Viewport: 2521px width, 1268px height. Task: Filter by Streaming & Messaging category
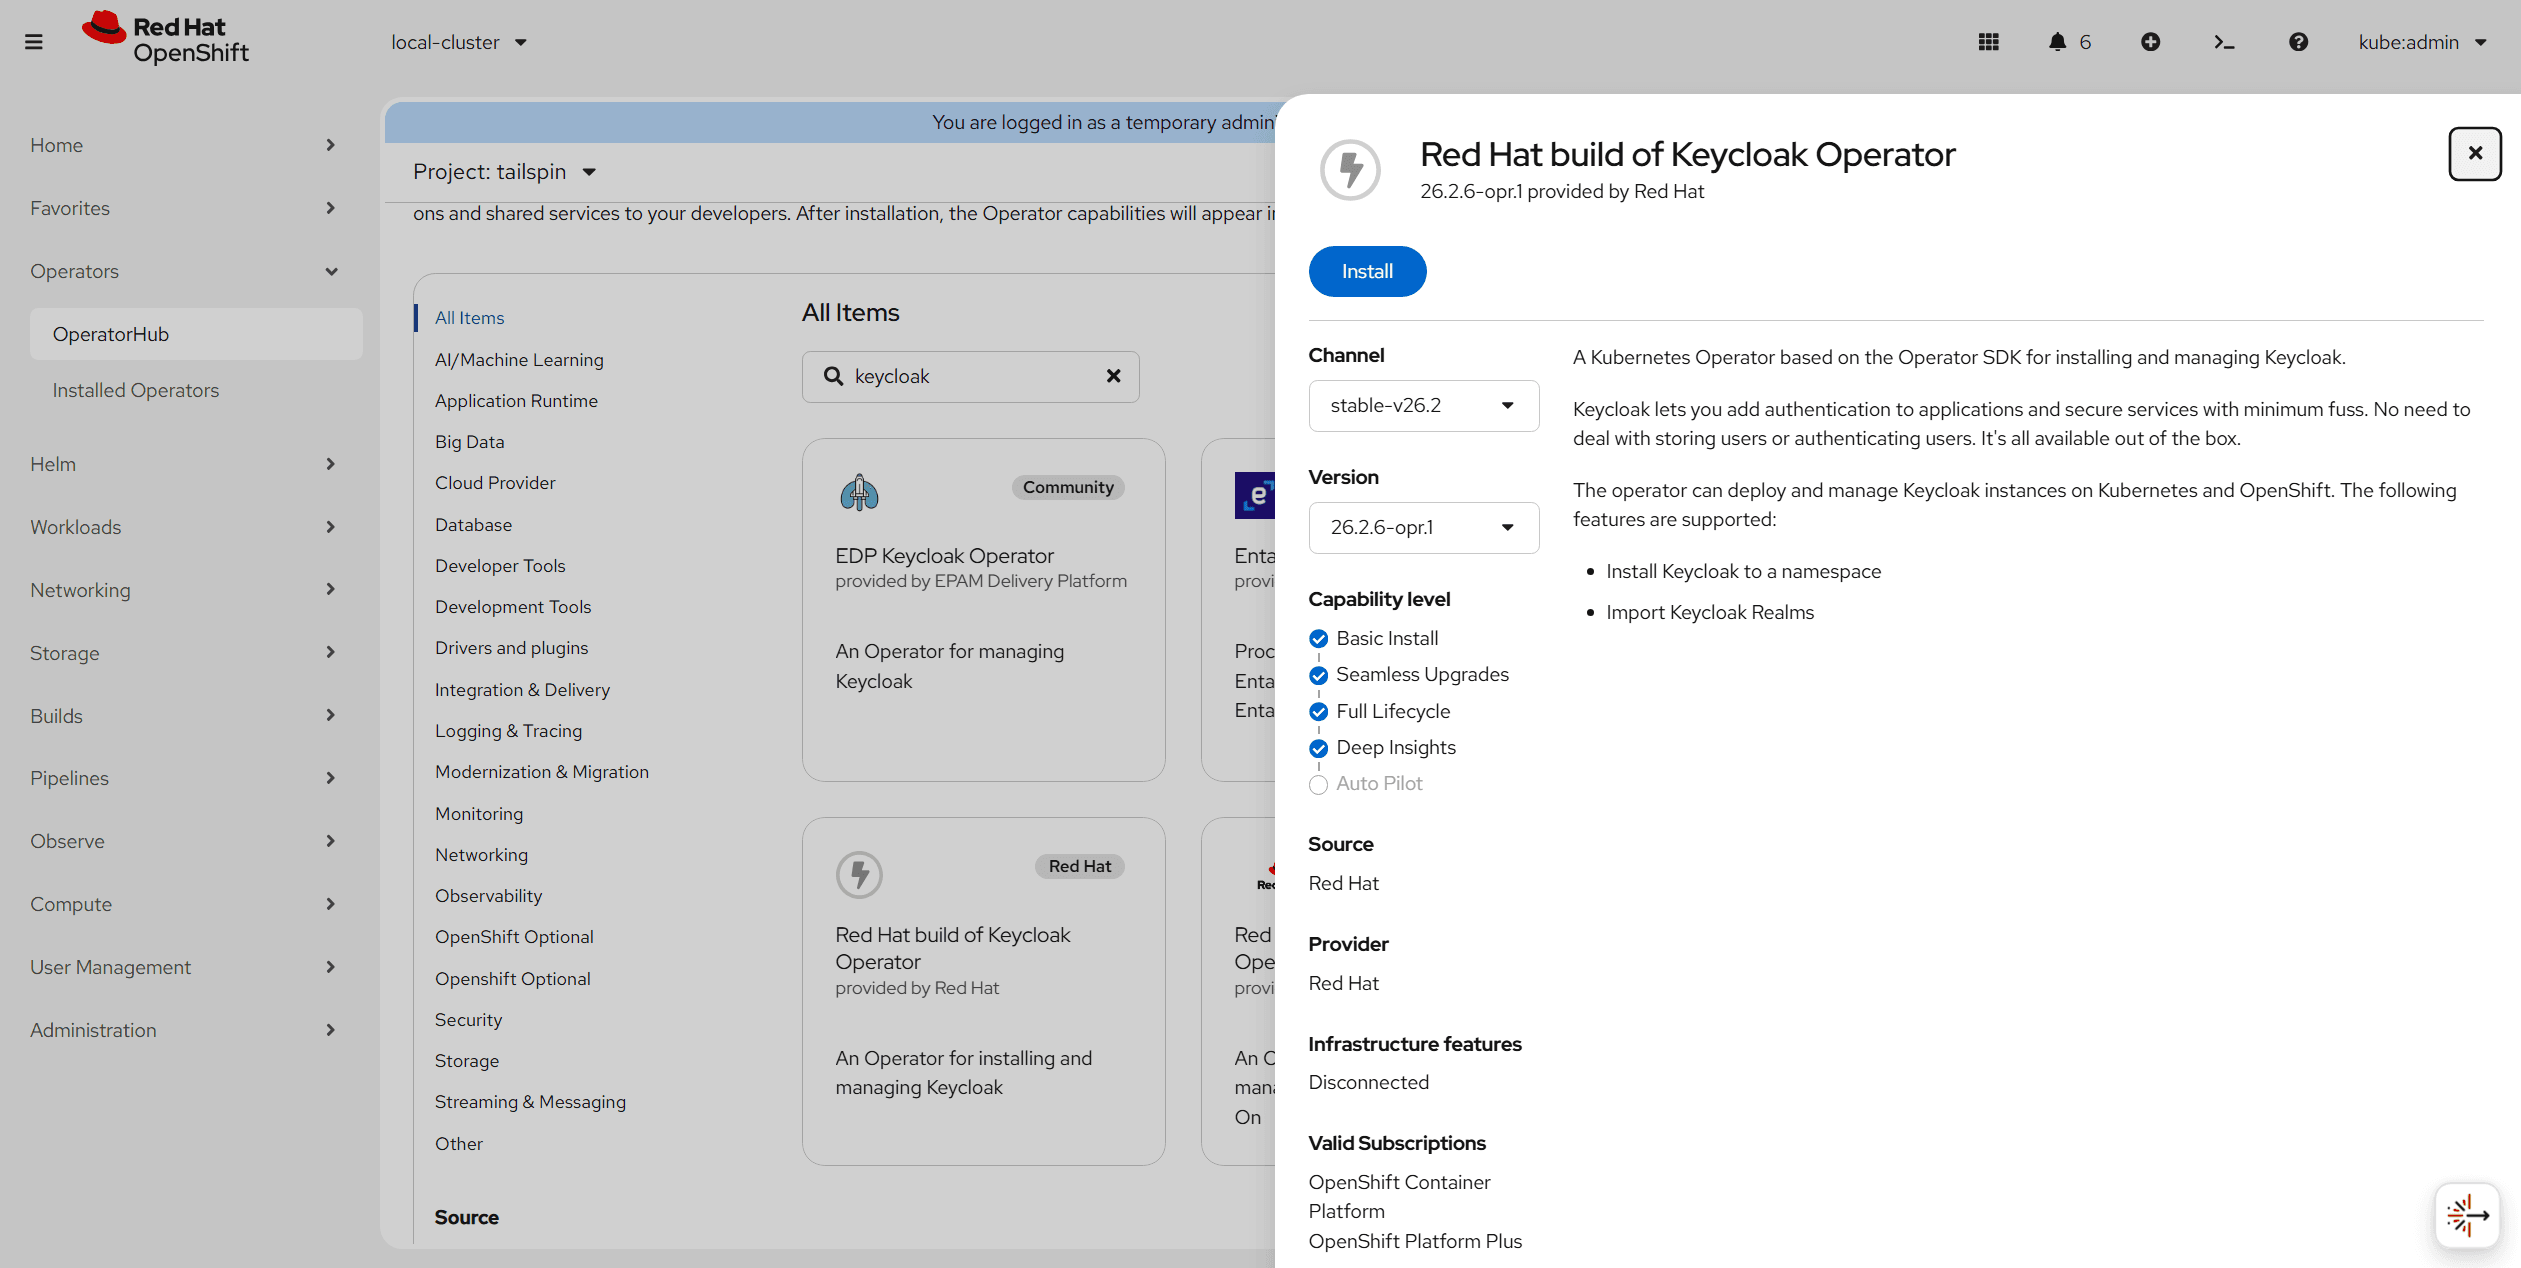[530, 1102]
